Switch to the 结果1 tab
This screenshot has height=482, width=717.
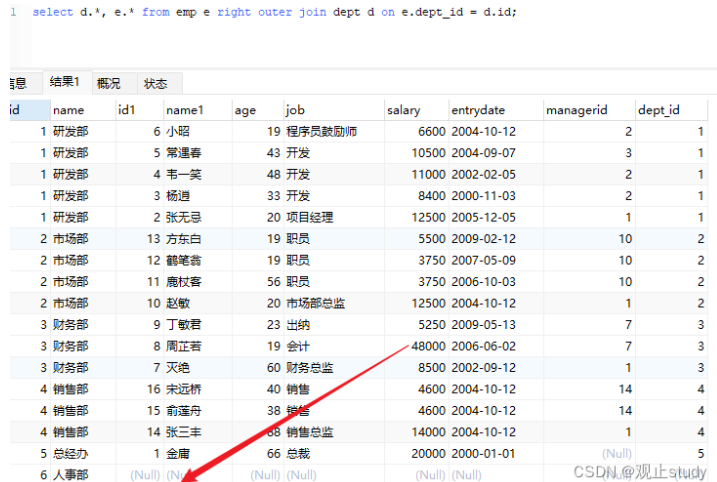click(x=67, y=82)
